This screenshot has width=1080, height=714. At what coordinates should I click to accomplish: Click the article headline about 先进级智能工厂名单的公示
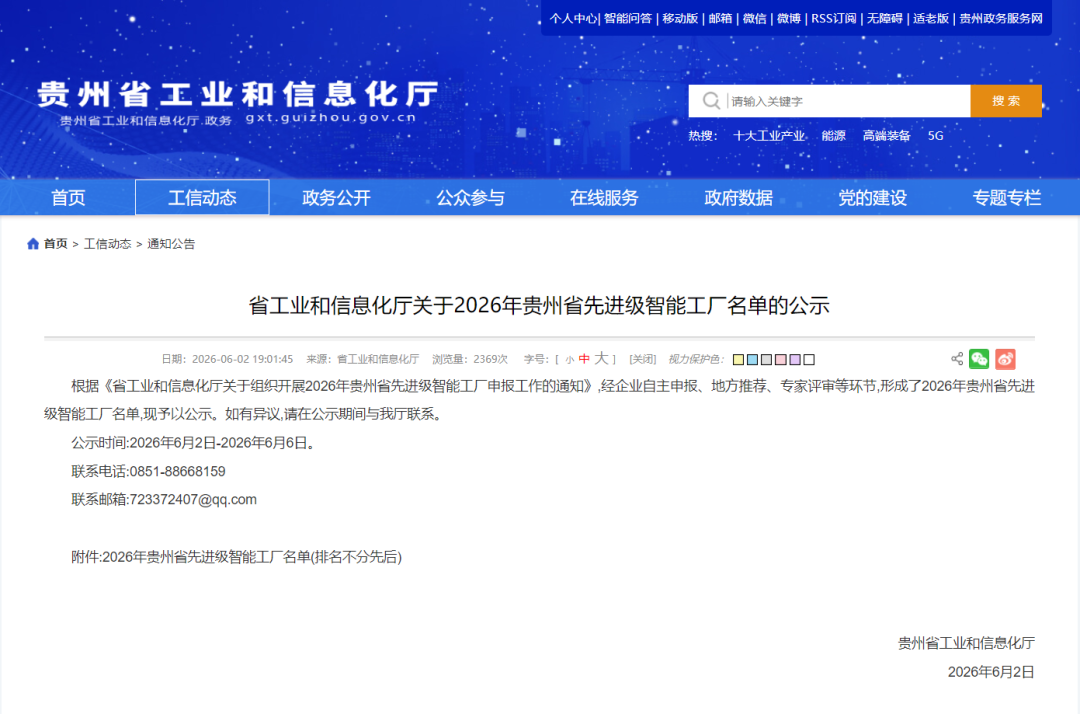pyautogui.click(x=539, y=305)
